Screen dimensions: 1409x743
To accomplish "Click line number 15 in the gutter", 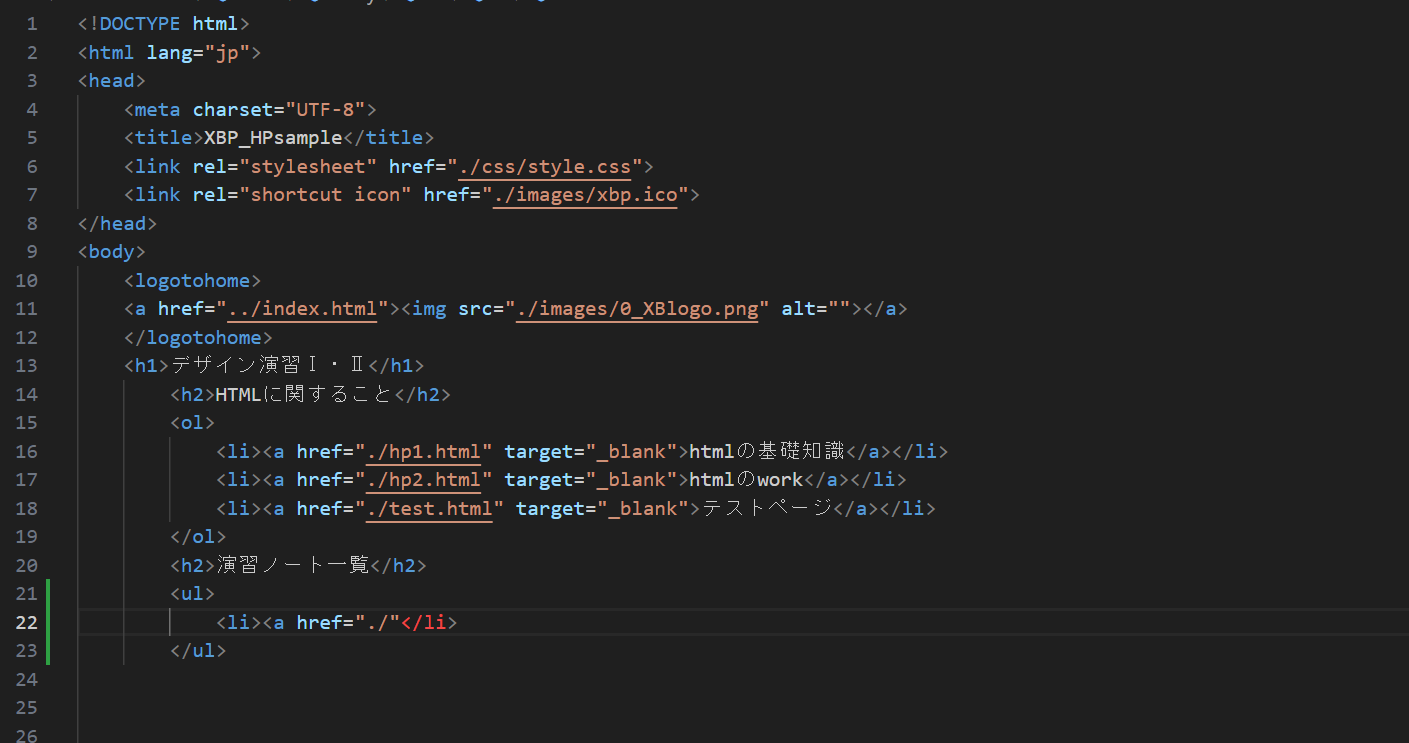I will pos(27,423).
